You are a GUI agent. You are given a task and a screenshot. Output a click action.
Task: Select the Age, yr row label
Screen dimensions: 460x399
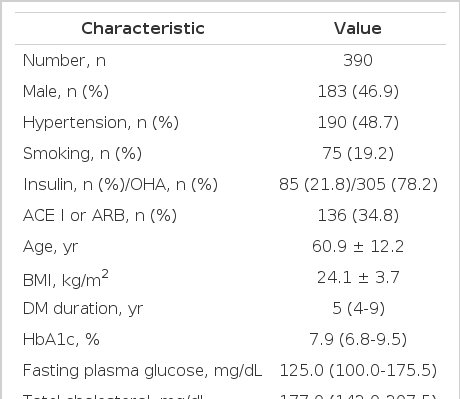click(x=50, y=247)
